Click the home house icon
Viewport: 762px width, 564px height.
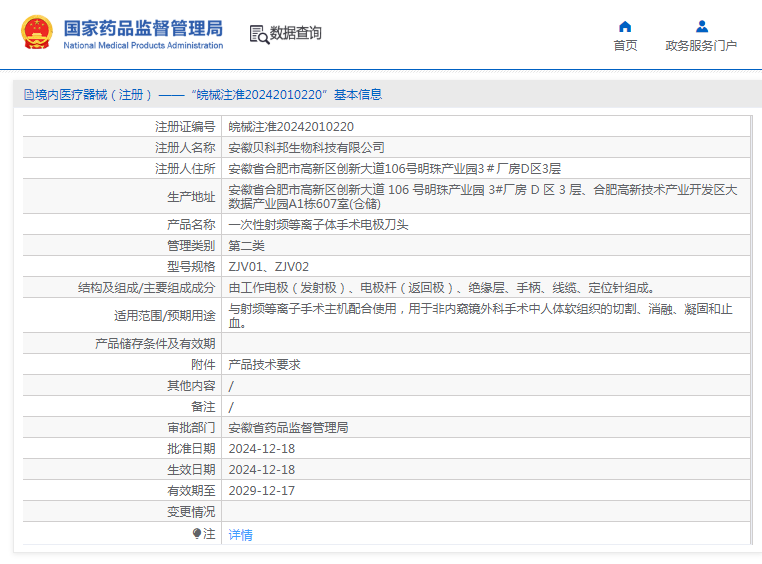point(625,26)
